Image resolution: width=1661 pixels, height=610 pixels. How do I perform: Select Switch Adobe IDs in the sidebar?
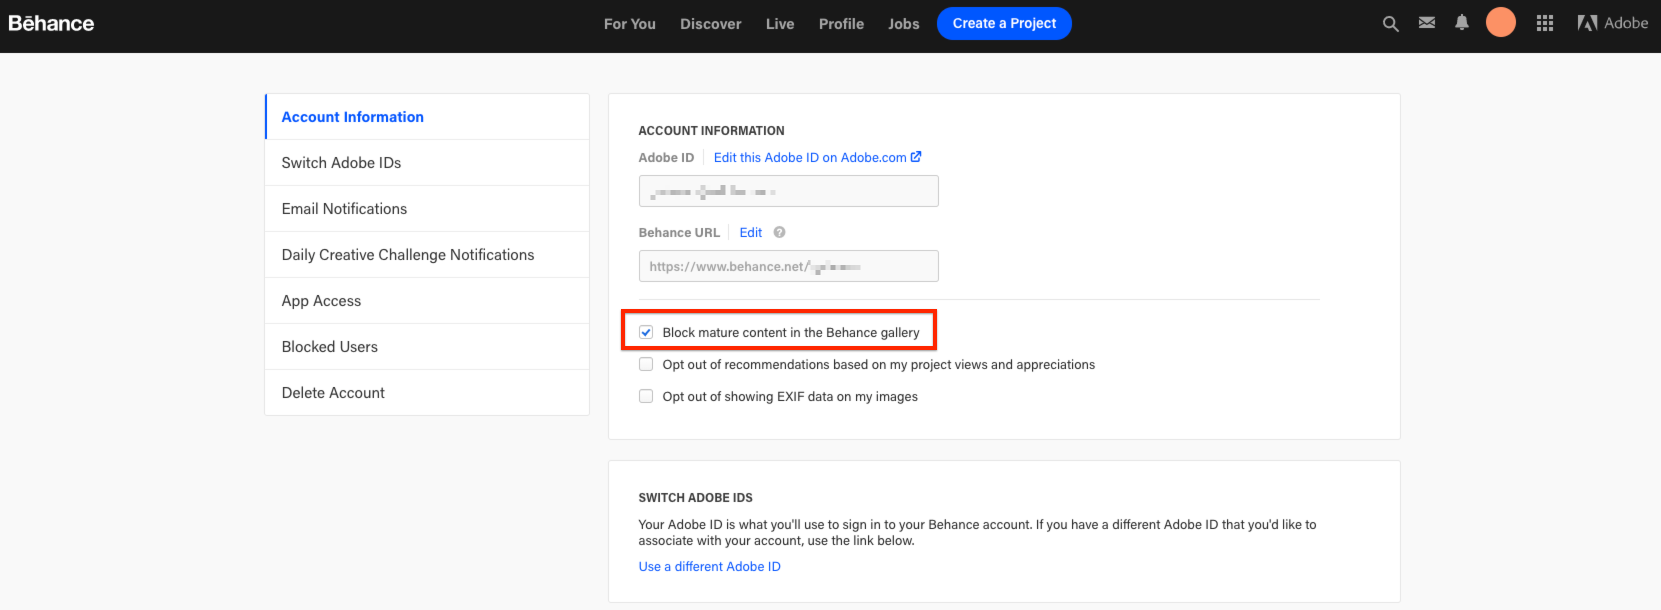coord(427,163)
